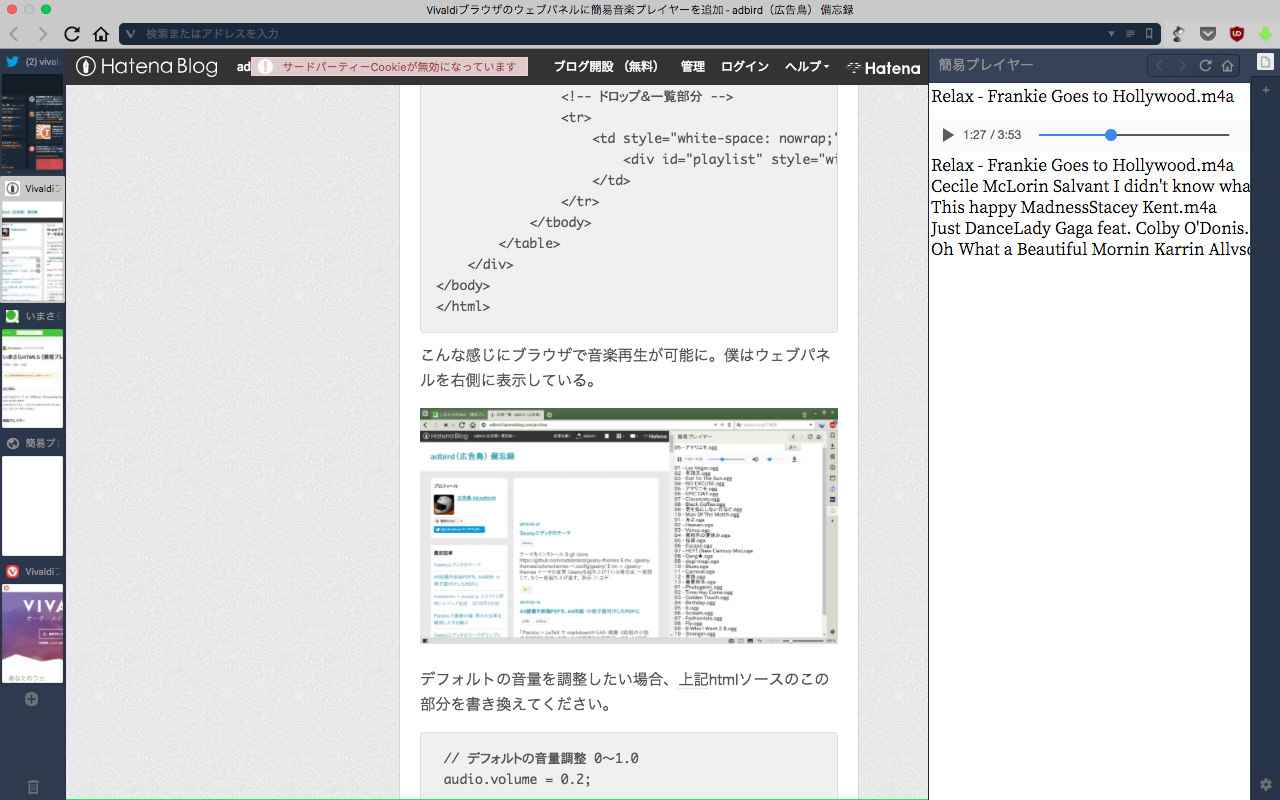1280x800 pixels.
Task: Open a new tab with the plus button
Action: 31,699
